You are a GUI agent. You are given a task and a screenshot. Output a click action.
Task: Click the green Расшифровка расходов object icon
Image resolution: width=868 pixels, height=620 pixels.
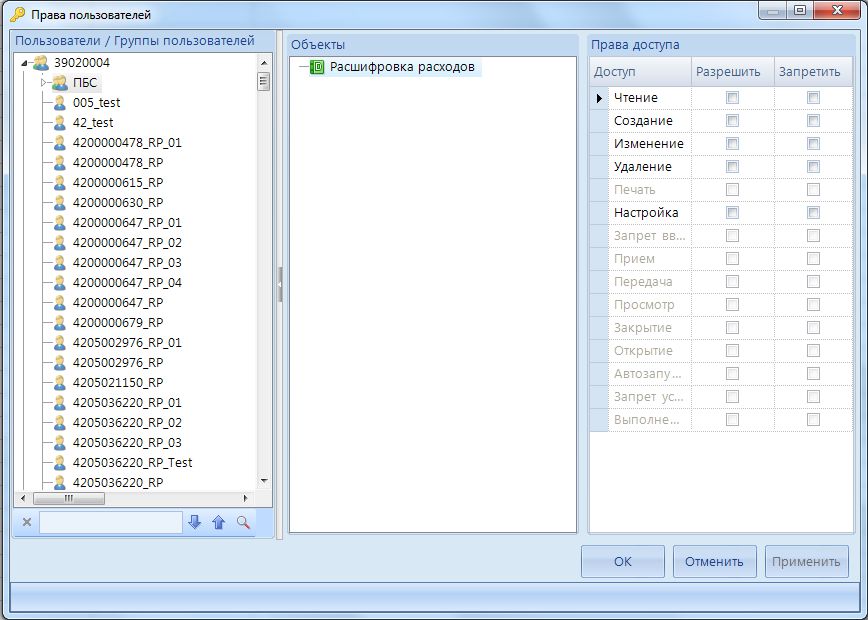click(x=317, y=68)
